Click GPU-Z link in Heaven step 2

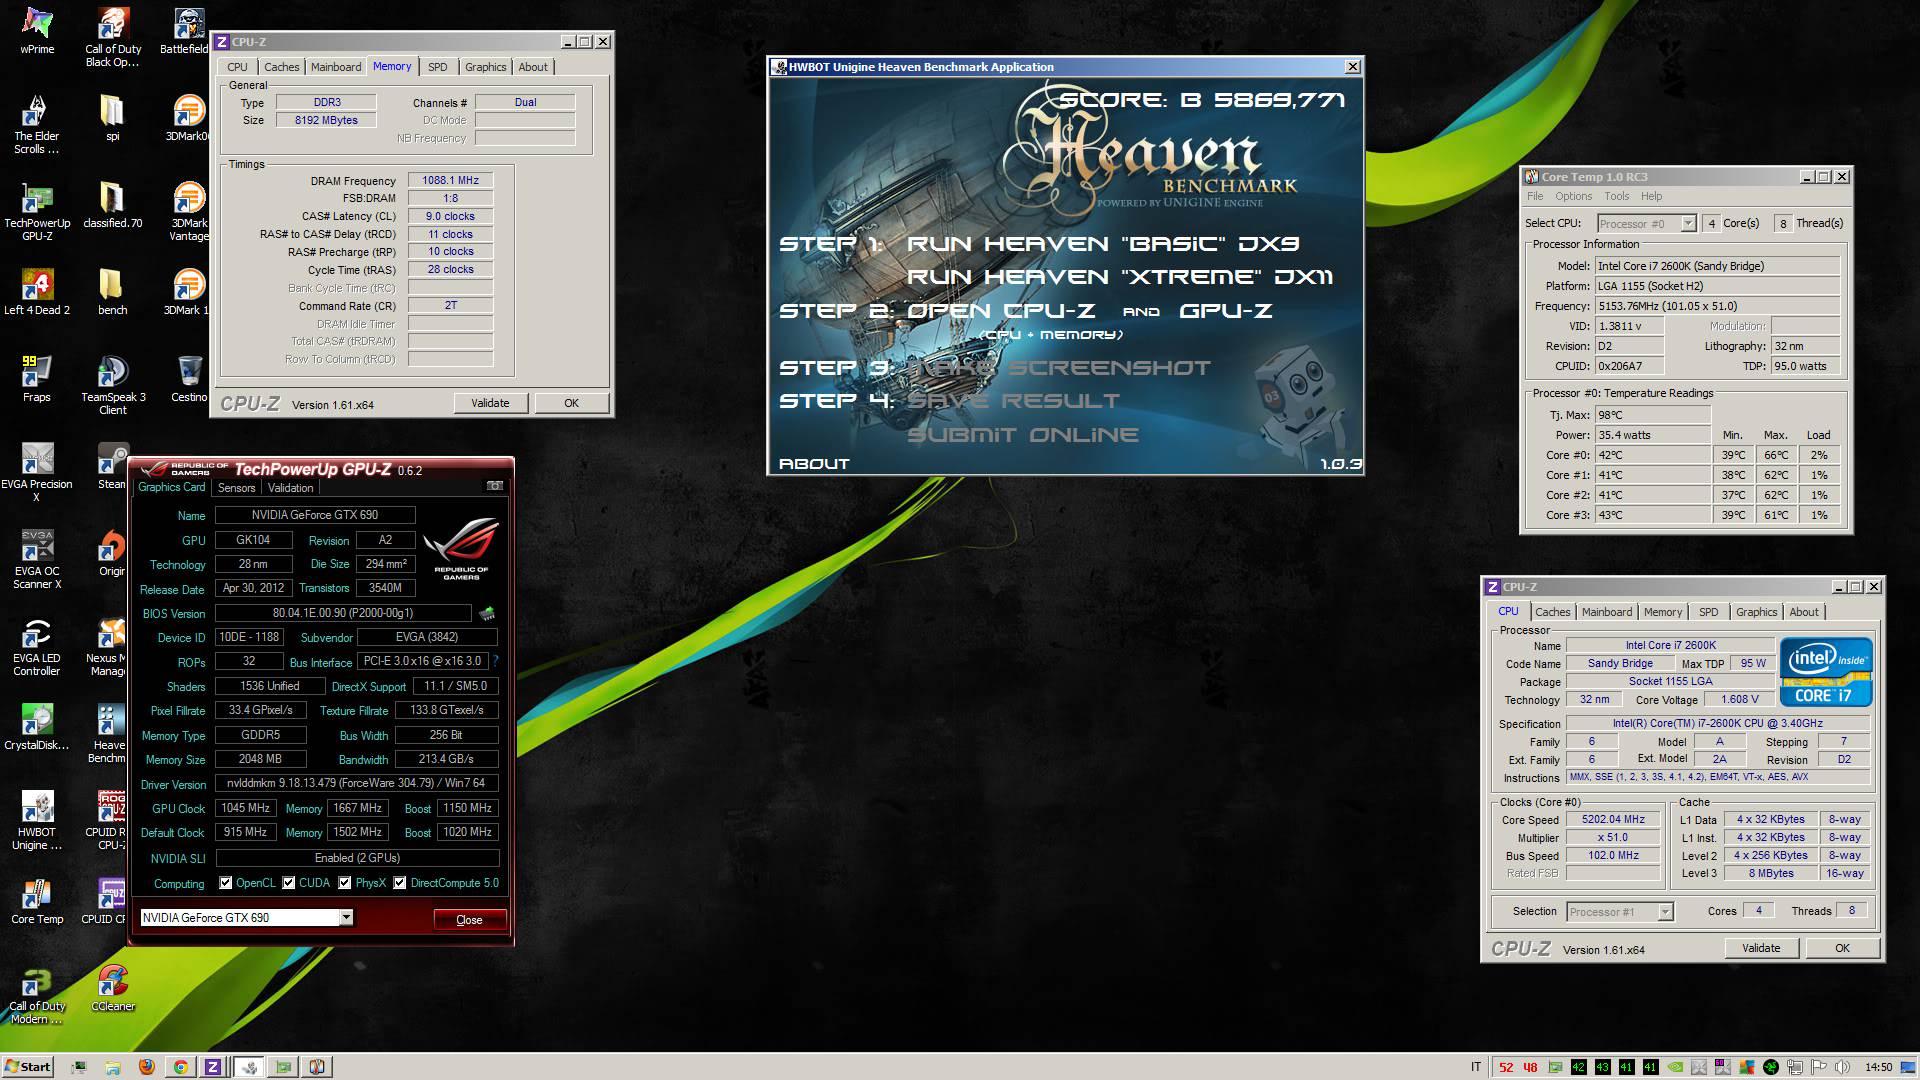pyautogui.click(x=1226, y=311)
